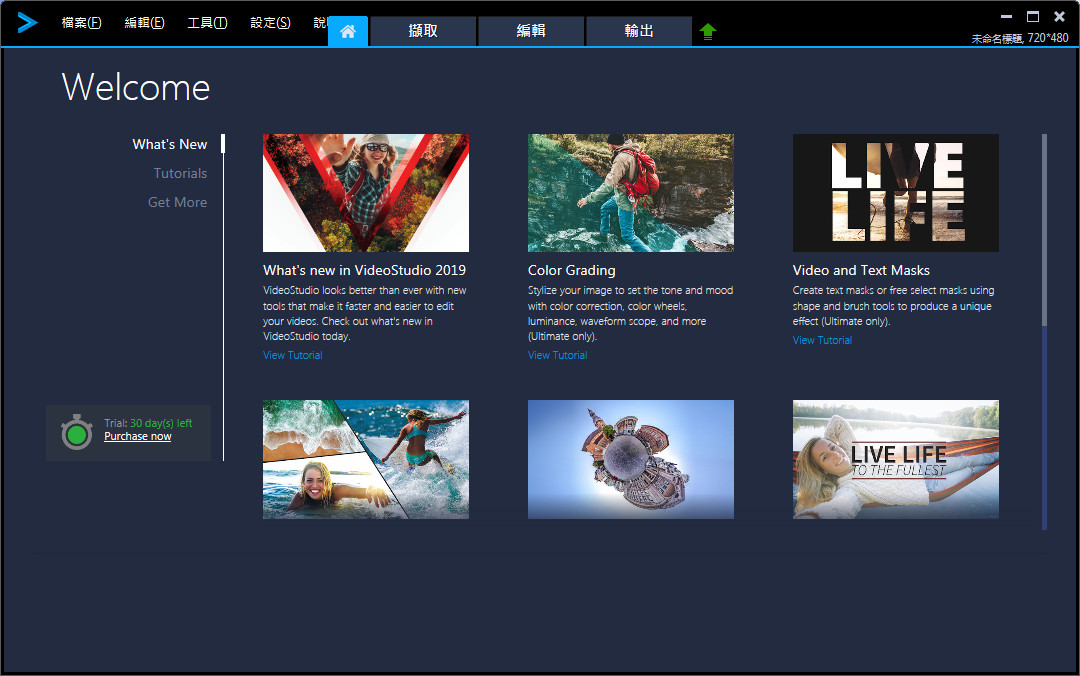Click the Purchase now link

[138, 436]
